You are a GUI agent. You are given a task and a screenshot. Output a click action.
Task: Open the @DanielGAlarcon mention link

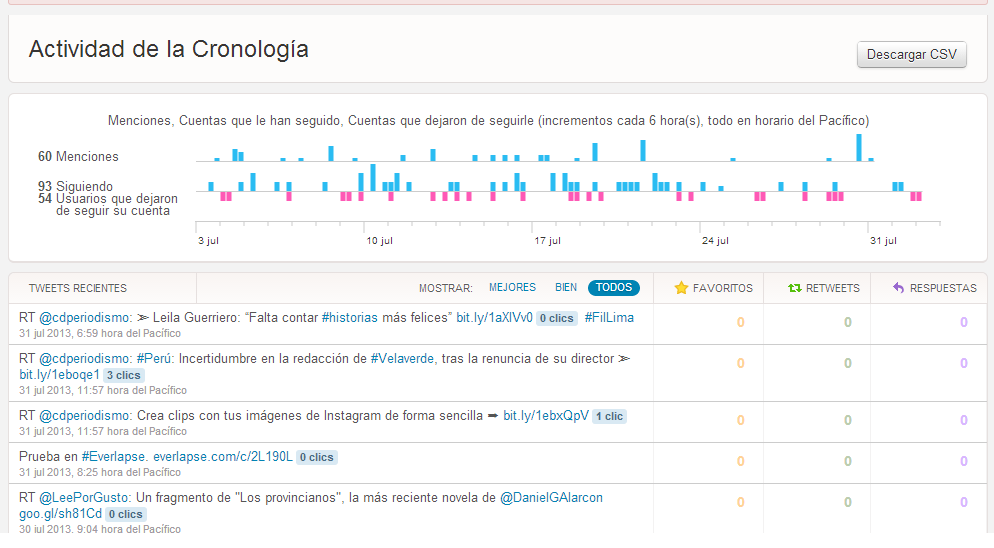coord(551,497)
